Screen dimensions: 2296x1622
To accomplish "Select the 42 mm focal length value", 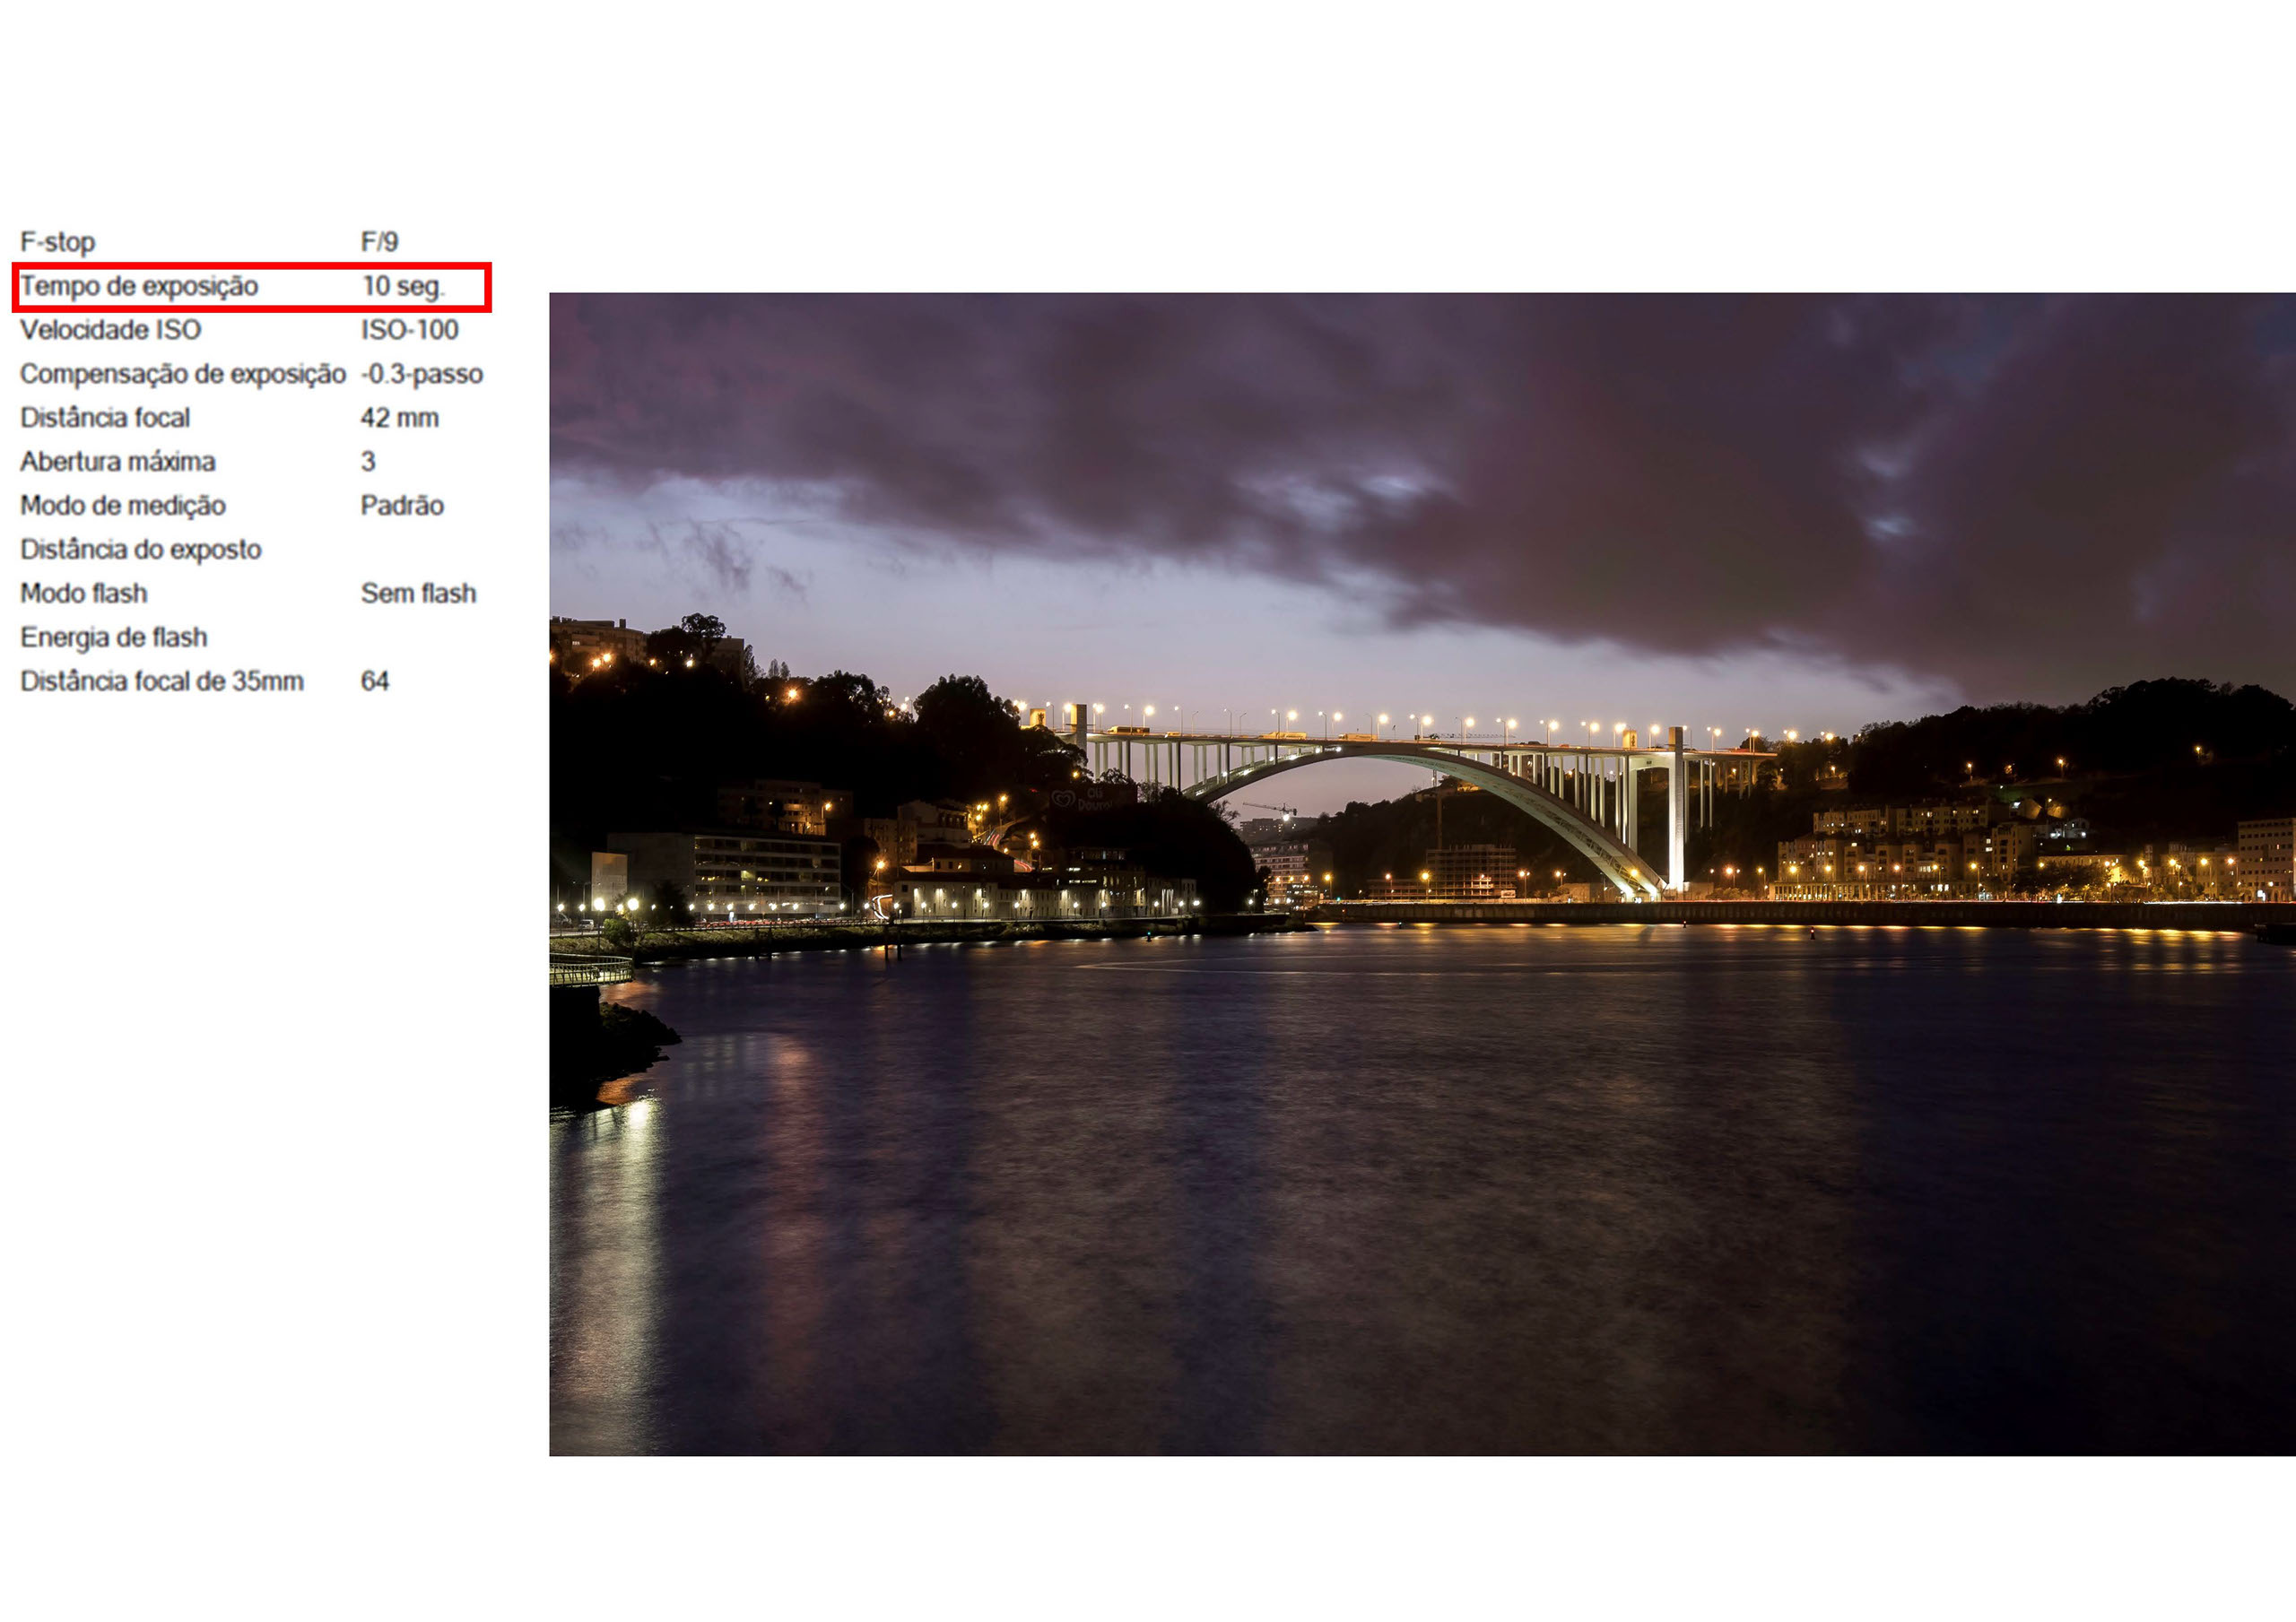I will tap(399, 418).
